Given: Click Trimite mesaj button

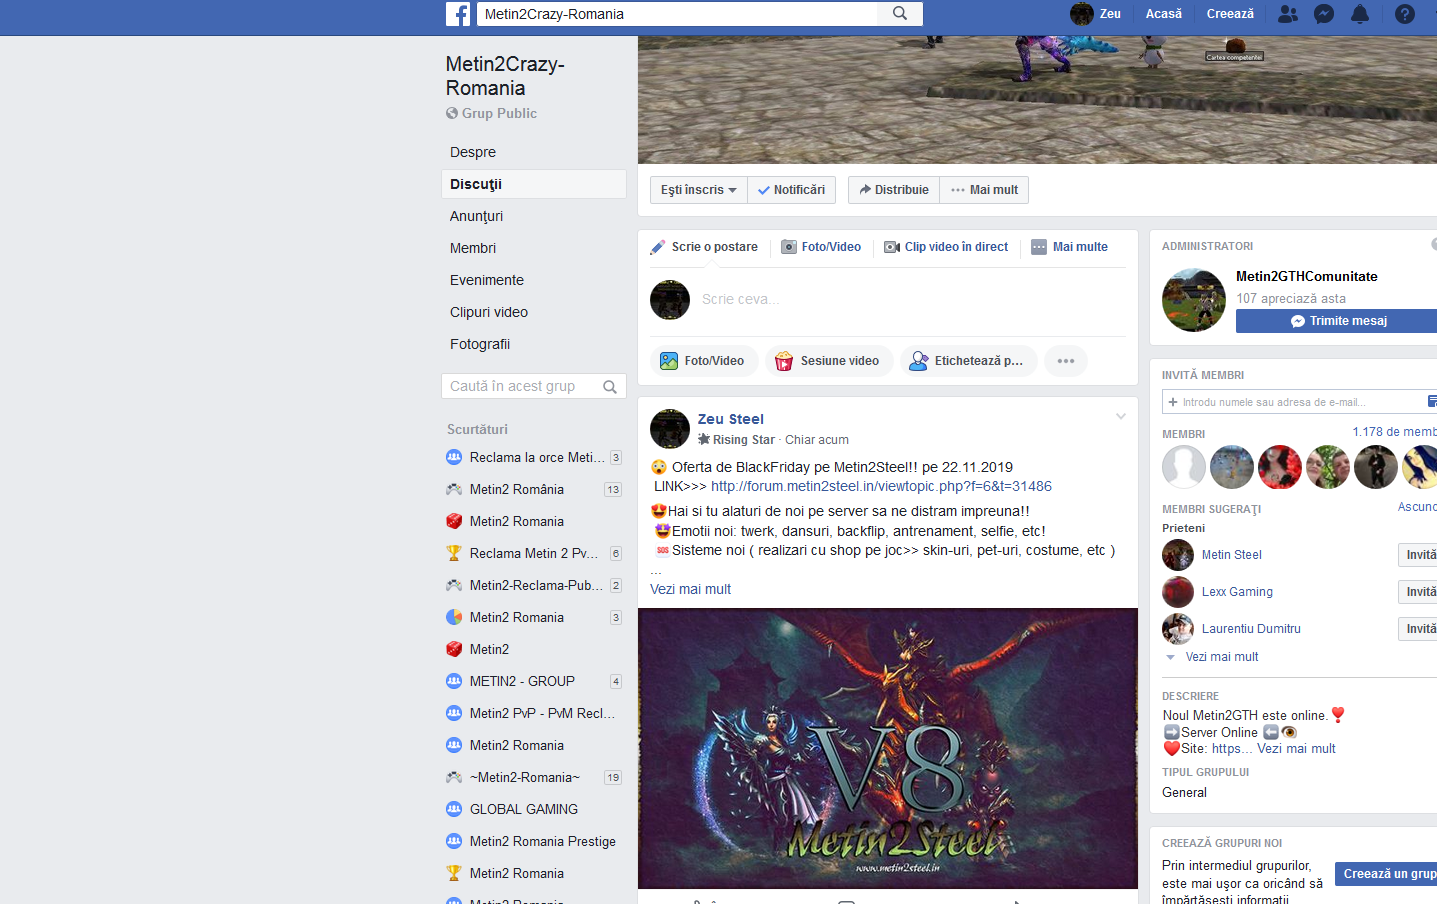Looking at the screenshot, I should point(1337,321).
